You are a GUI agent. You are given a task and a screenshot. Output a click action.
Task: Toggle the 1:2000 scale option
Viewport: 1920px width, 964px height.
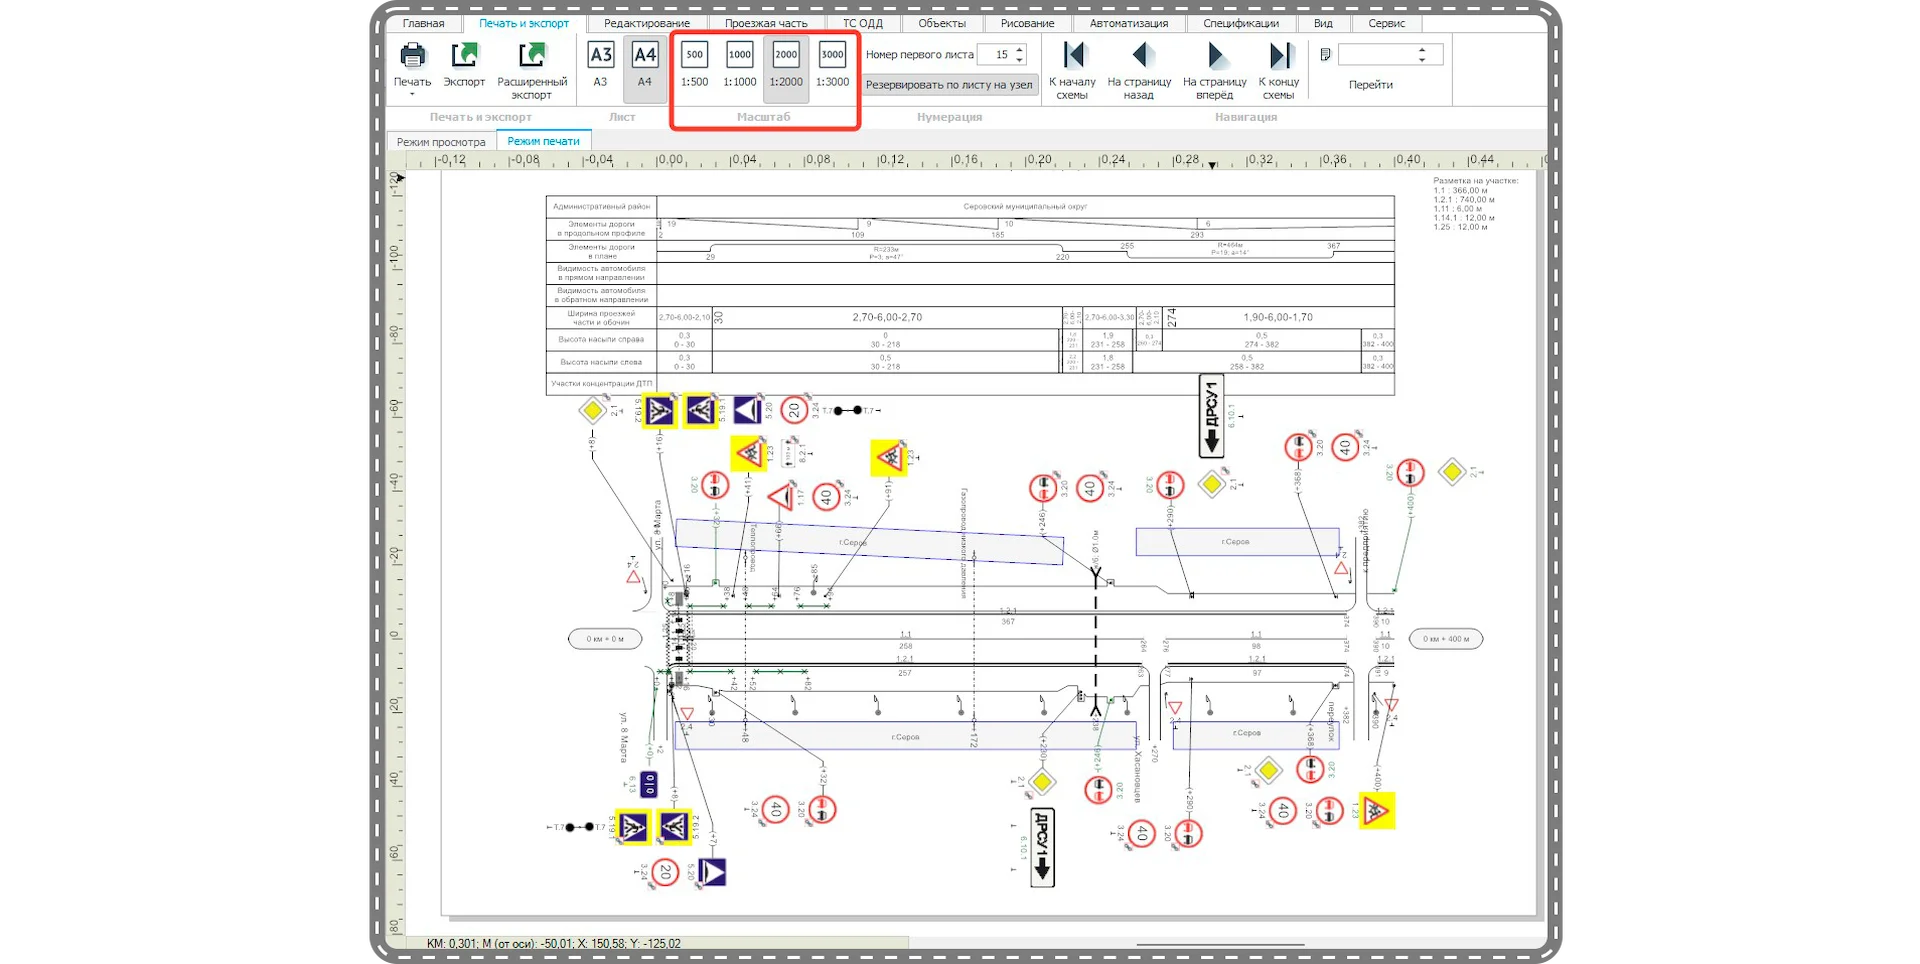click(786, 56)
